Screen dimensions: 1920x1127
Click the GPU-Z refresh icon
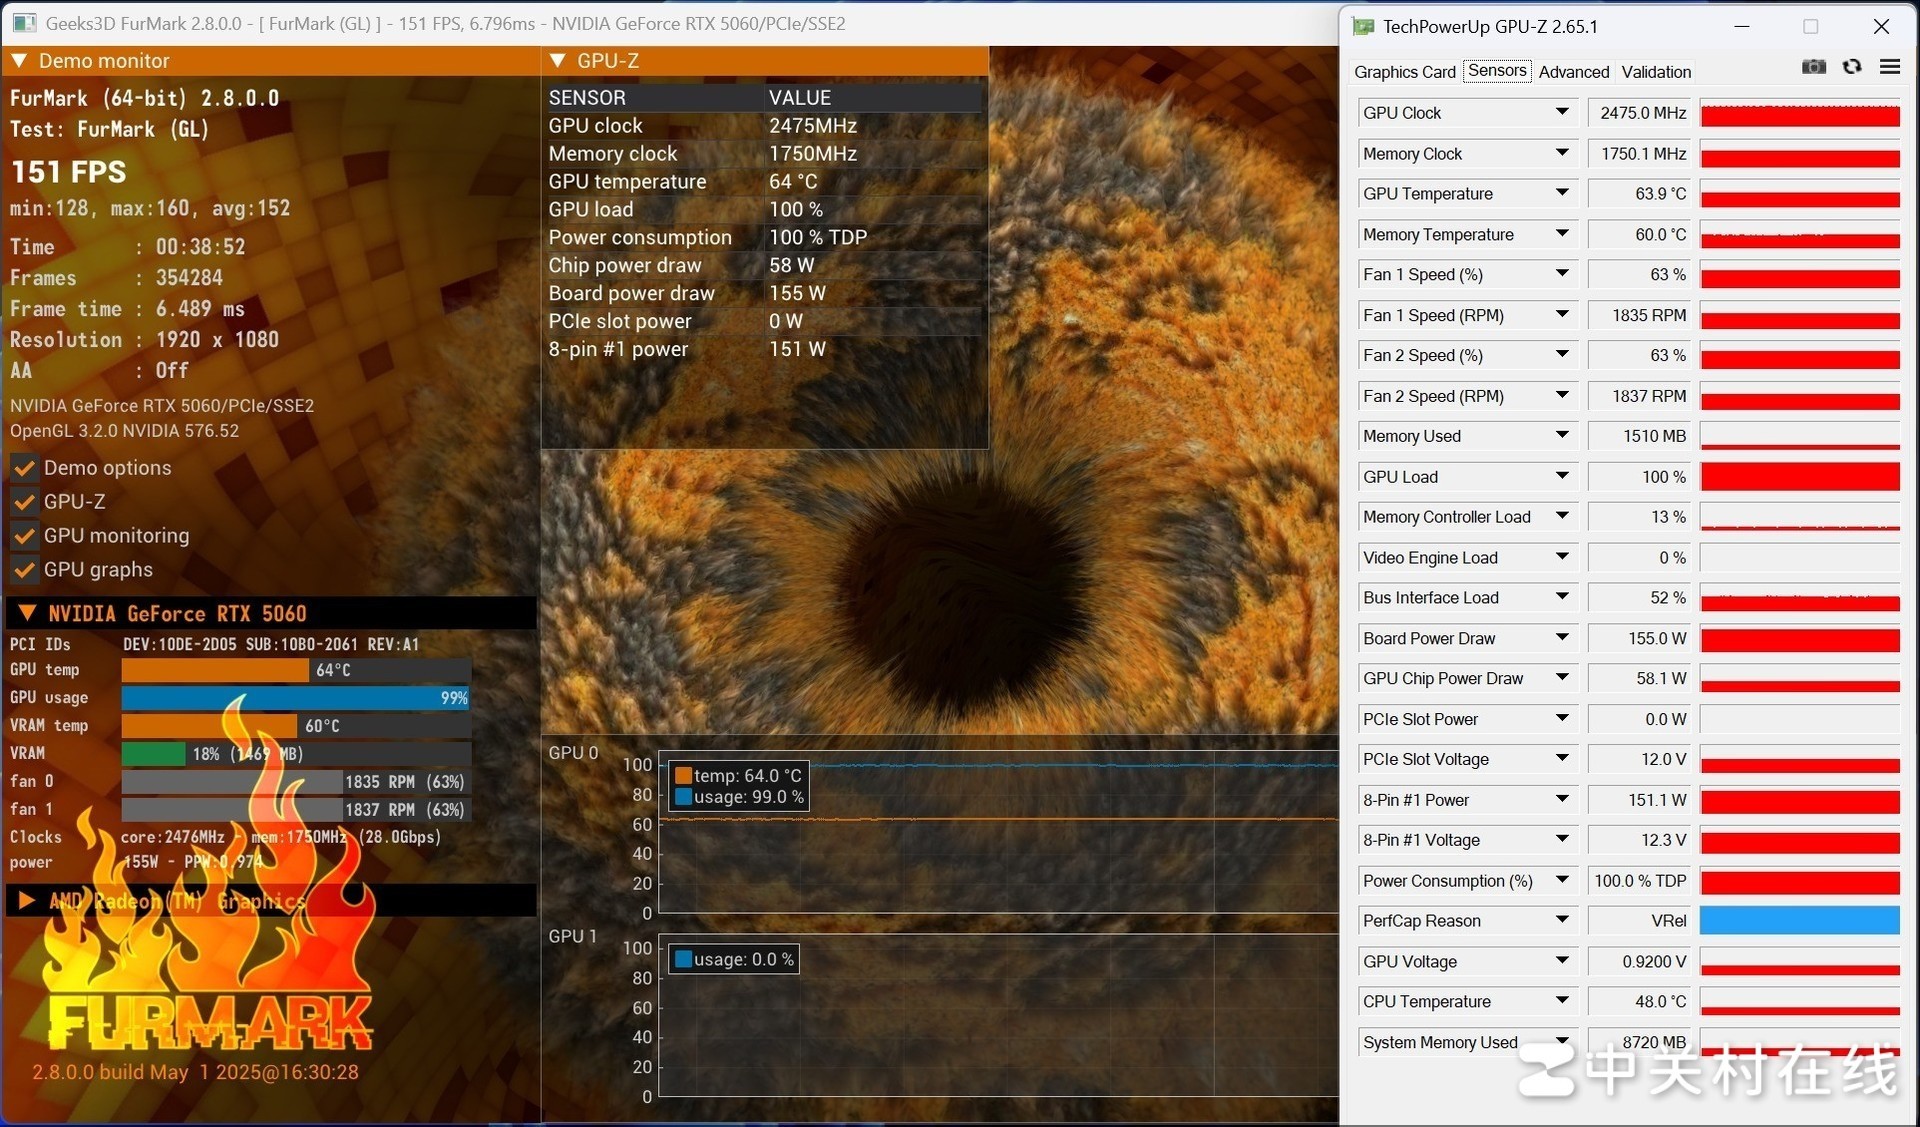(1852, 67)
